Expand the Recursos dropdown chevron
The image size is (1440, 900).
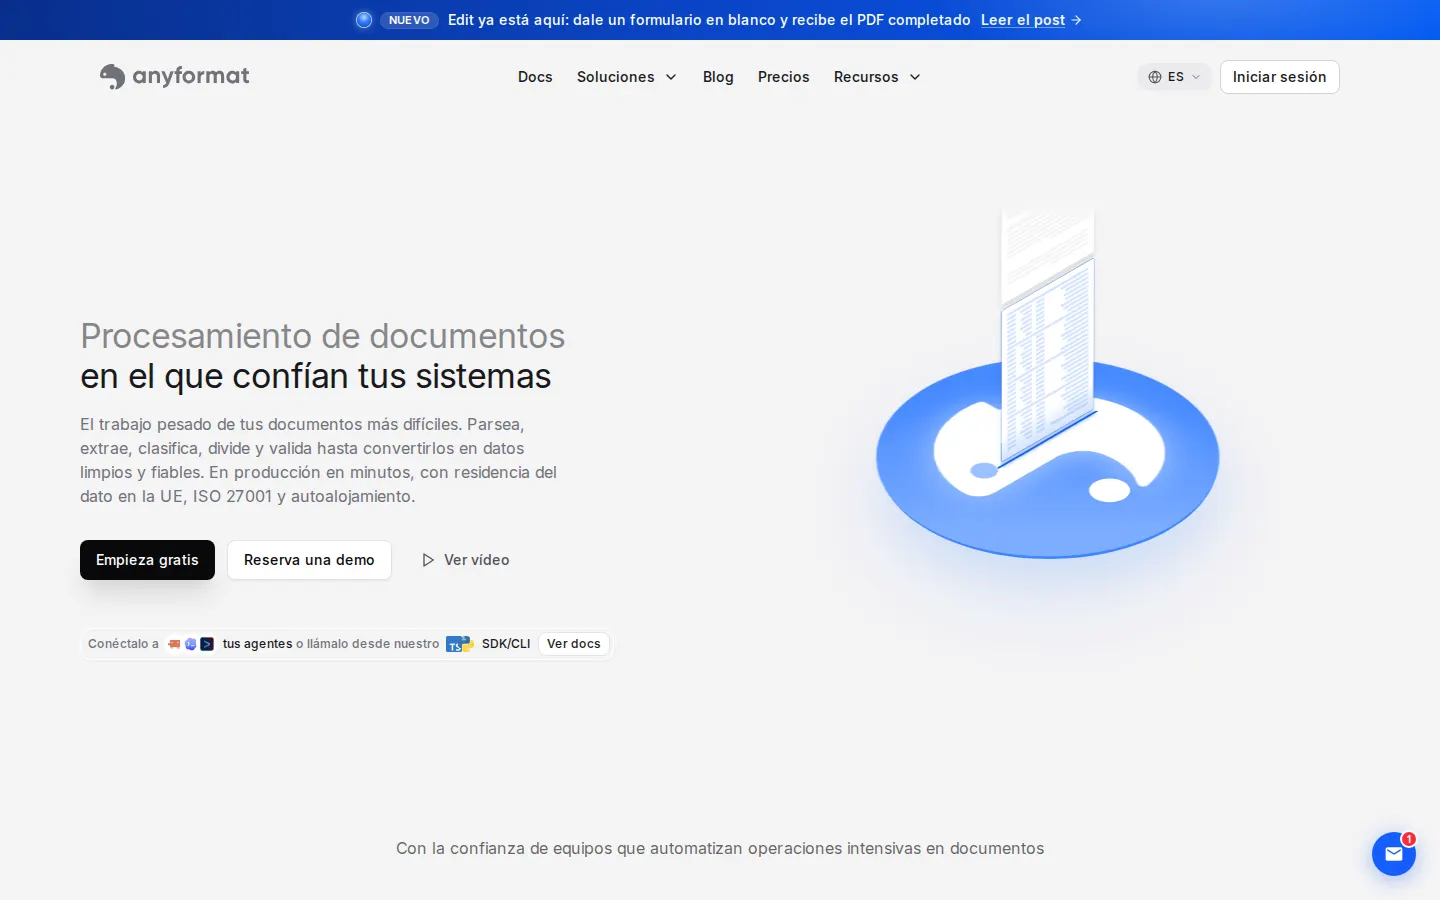915,77
